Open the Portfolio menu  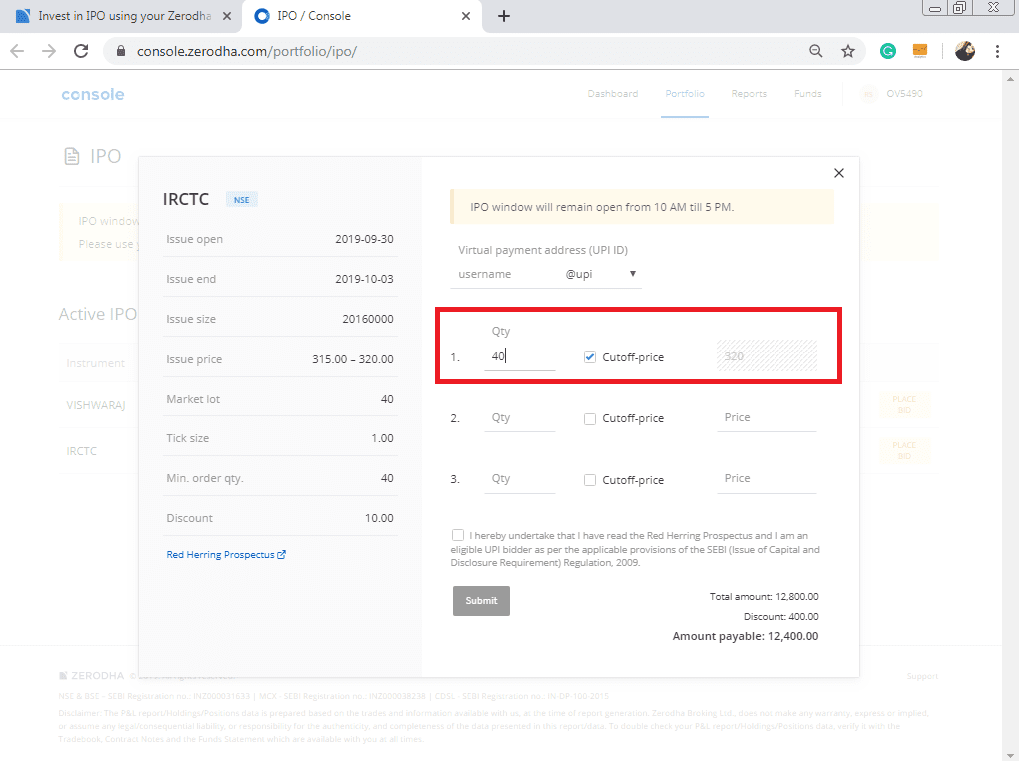pyautogui.click(x=685, y=94)
